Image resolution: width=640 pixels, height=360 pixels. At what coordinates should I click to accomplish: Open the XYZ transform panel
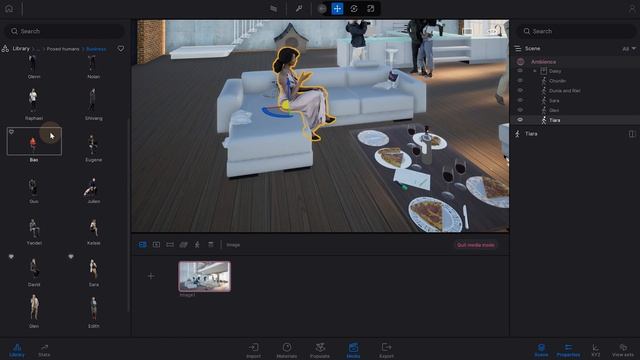point(596,350)
